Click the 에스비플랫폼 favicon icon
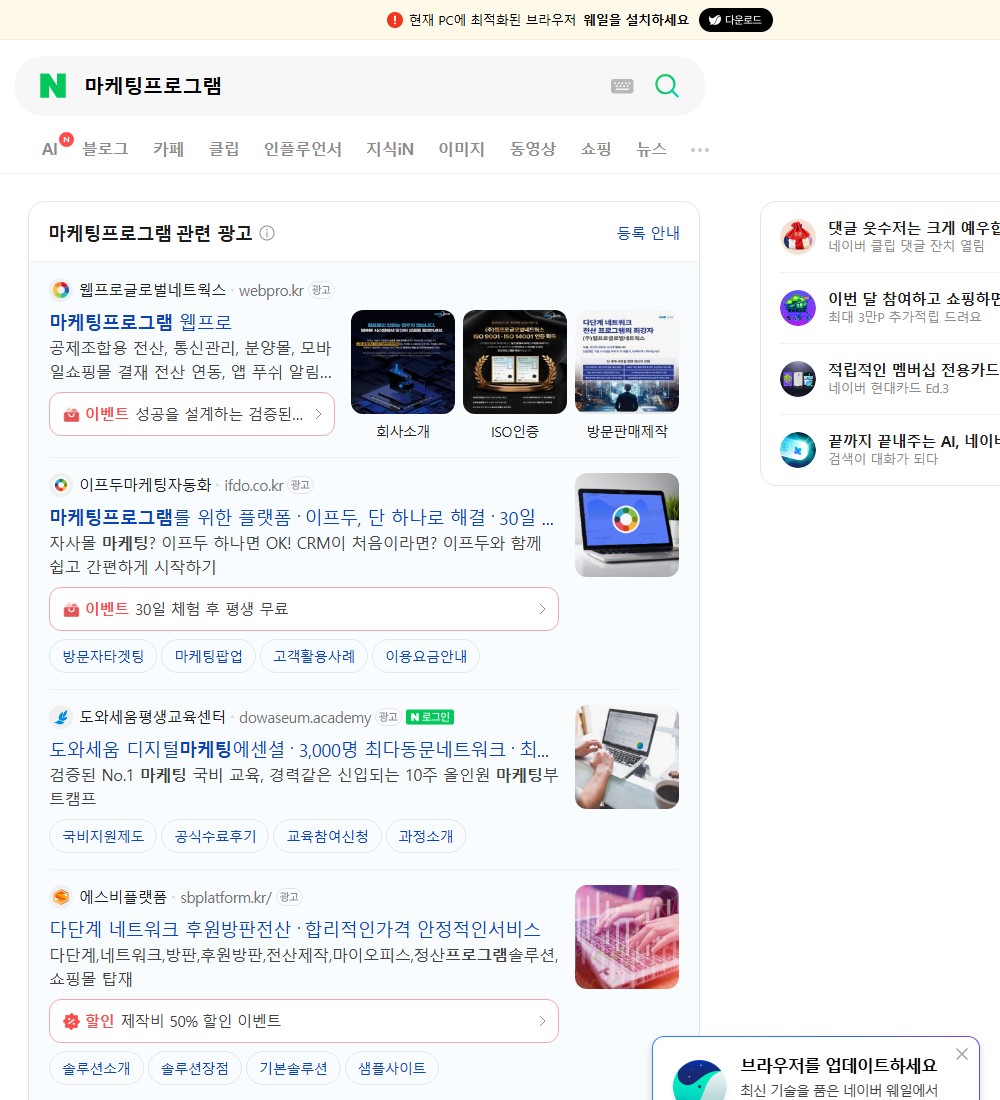 pyautogui.click(x=61, y=897)
